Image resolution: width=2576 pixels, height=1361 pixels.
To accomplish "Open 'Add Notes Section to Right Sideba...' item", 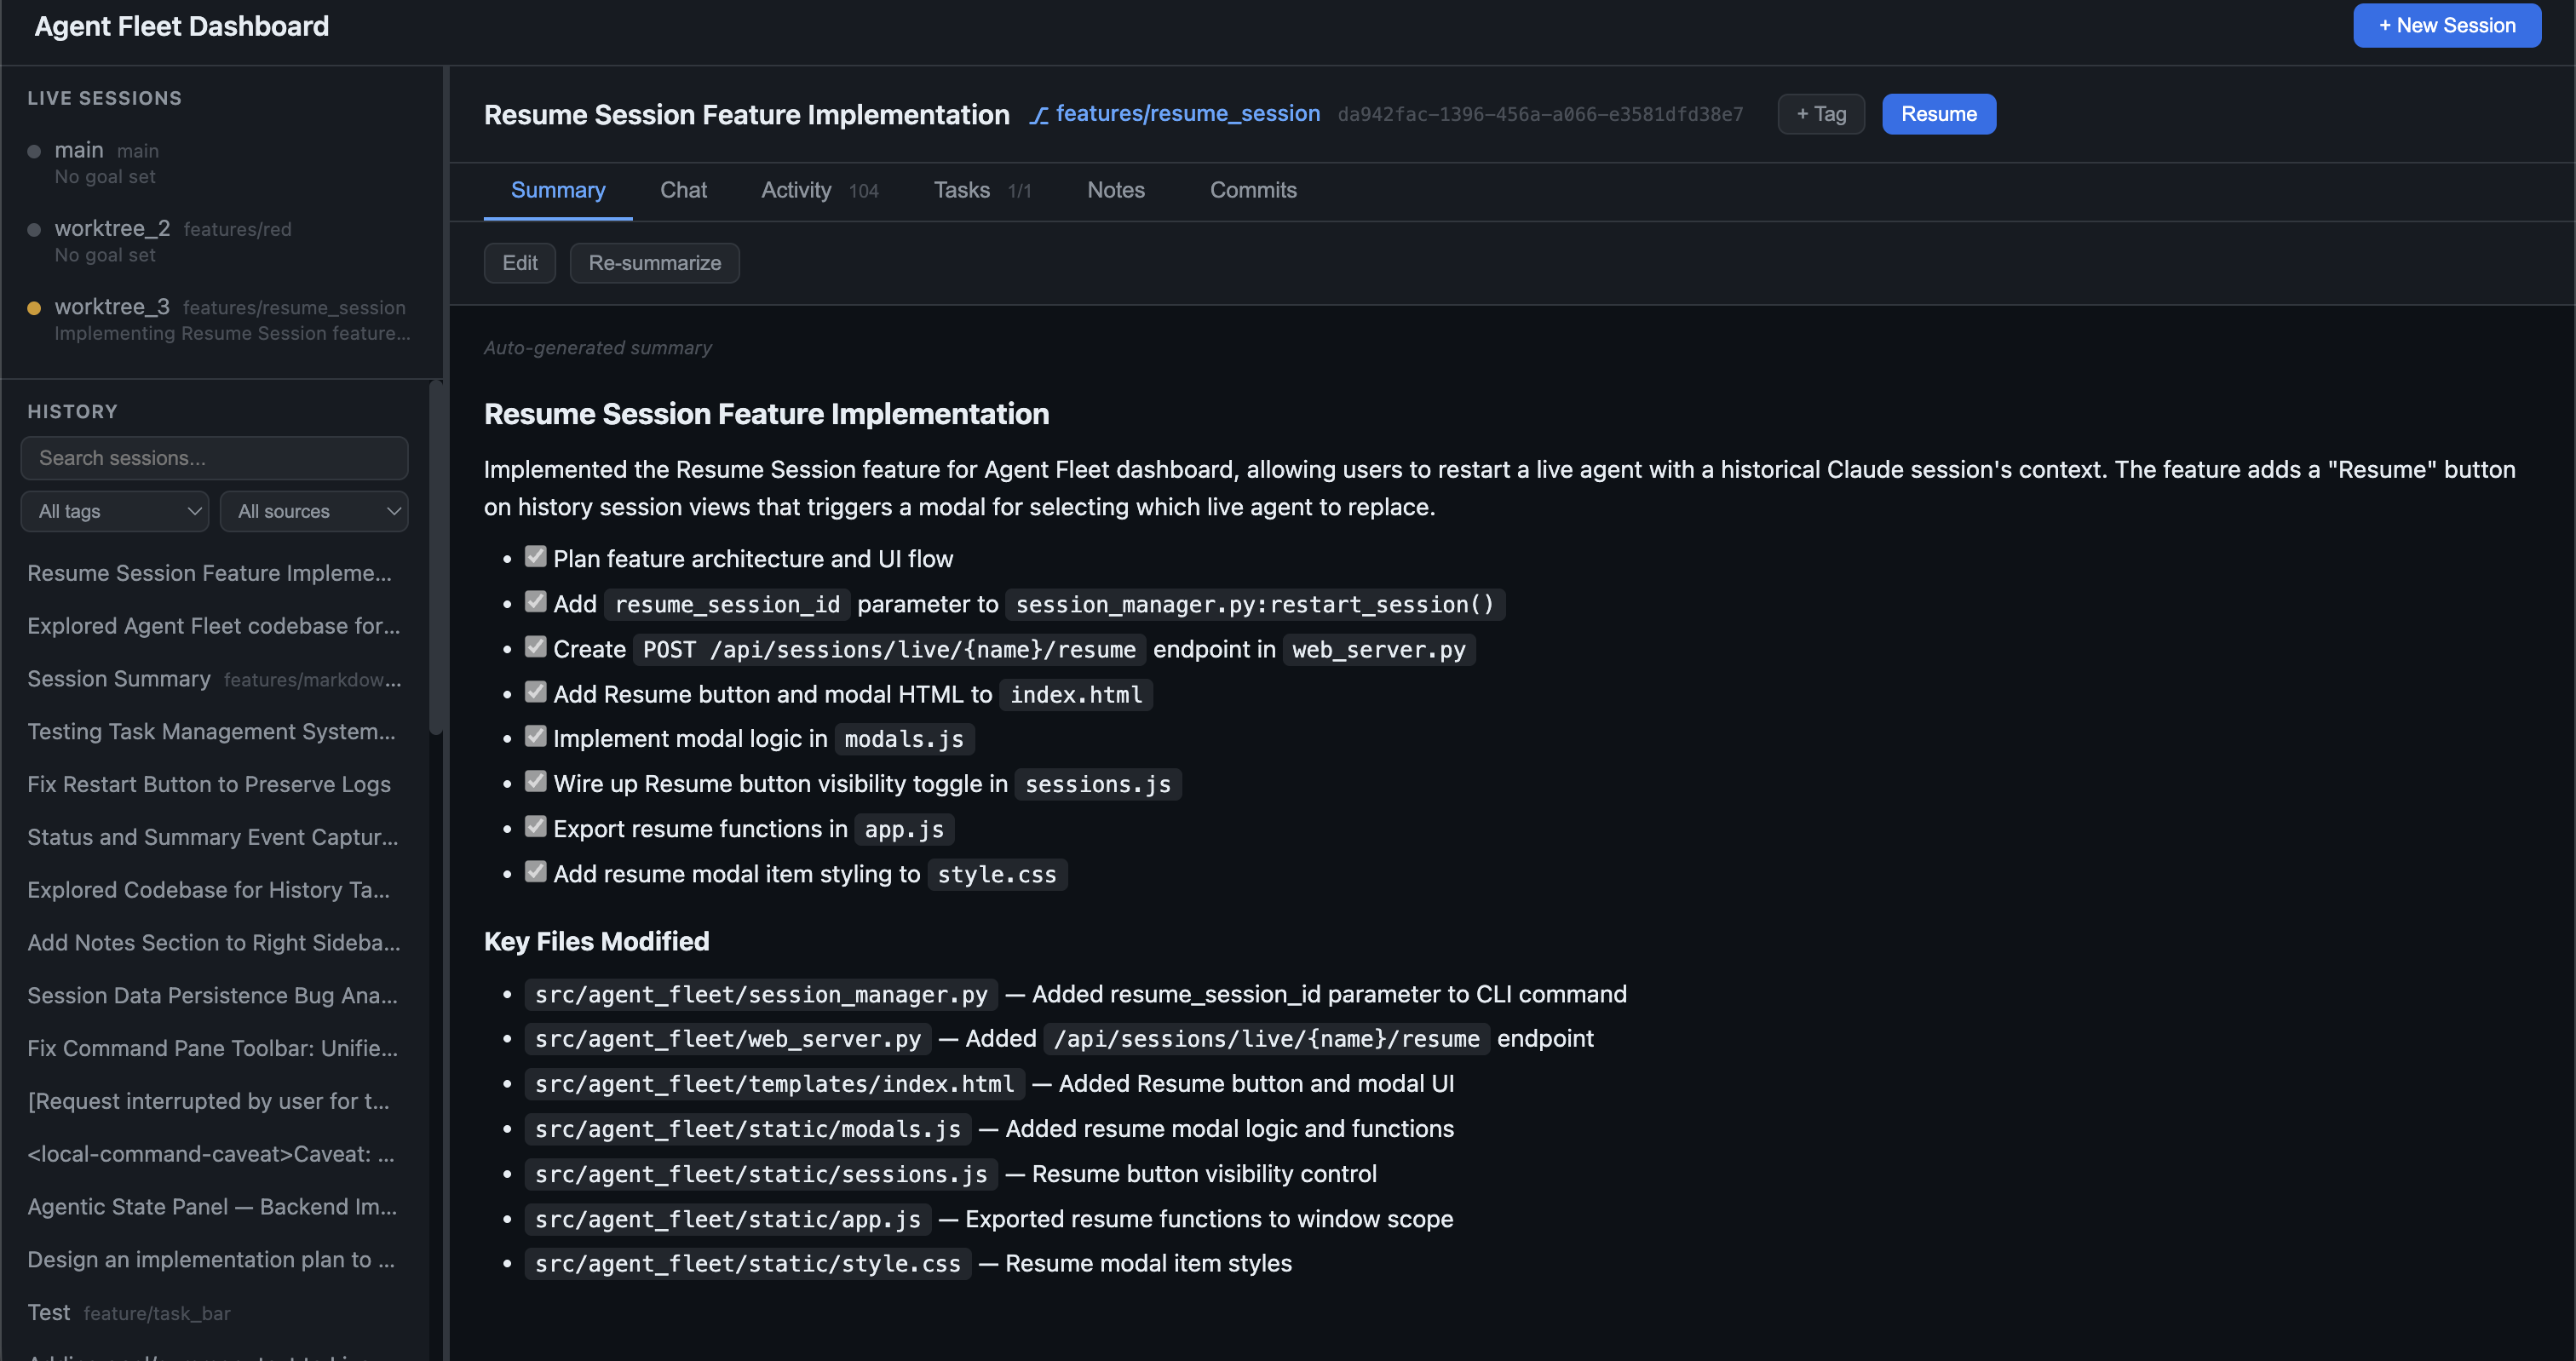I will [214, 943].
